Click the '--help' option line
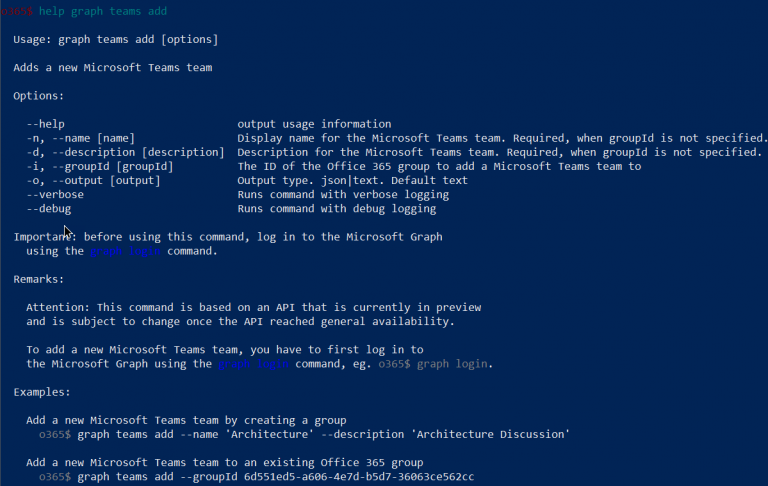 pos(46,124)
